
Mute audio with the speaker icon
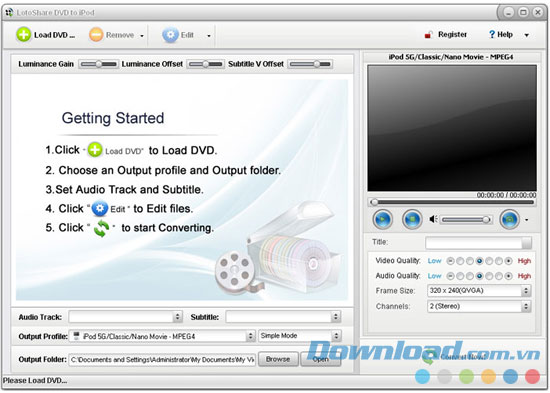click(434, 219)
